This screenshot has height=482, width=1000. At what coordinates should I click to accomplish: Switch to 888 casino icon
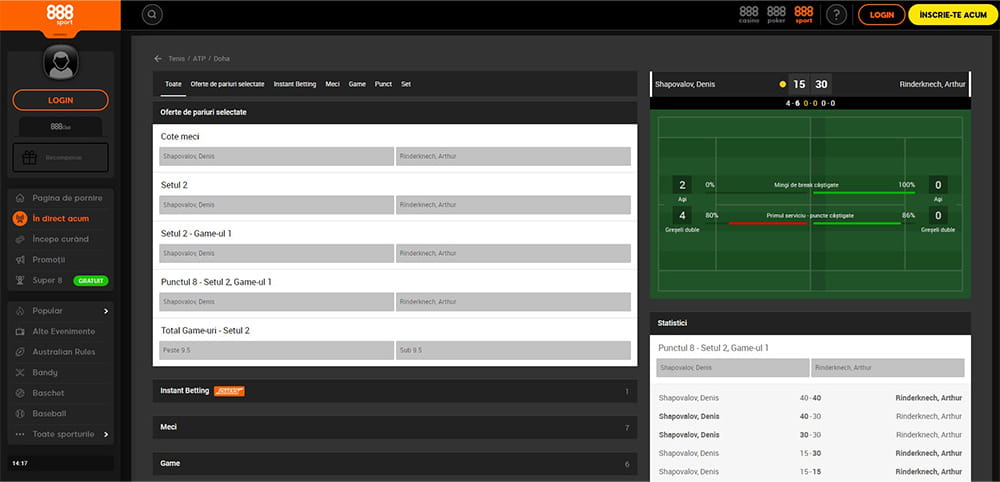click(x=749, y=14)
